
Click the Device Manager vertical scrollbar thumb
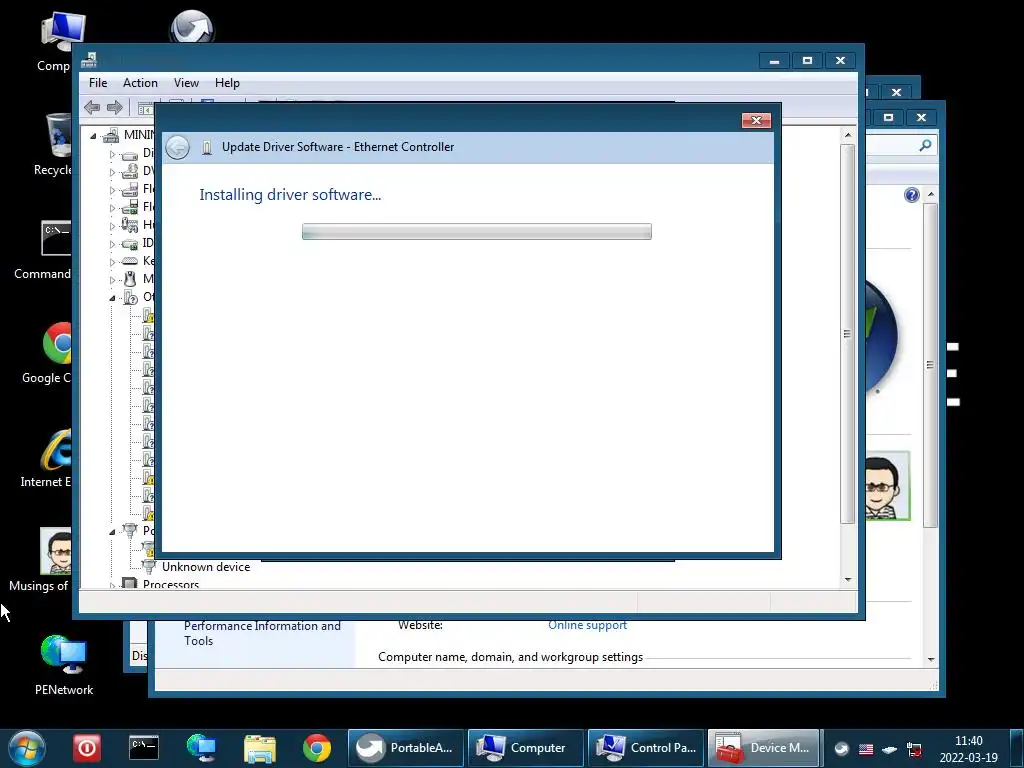click(x=848, y=334)
